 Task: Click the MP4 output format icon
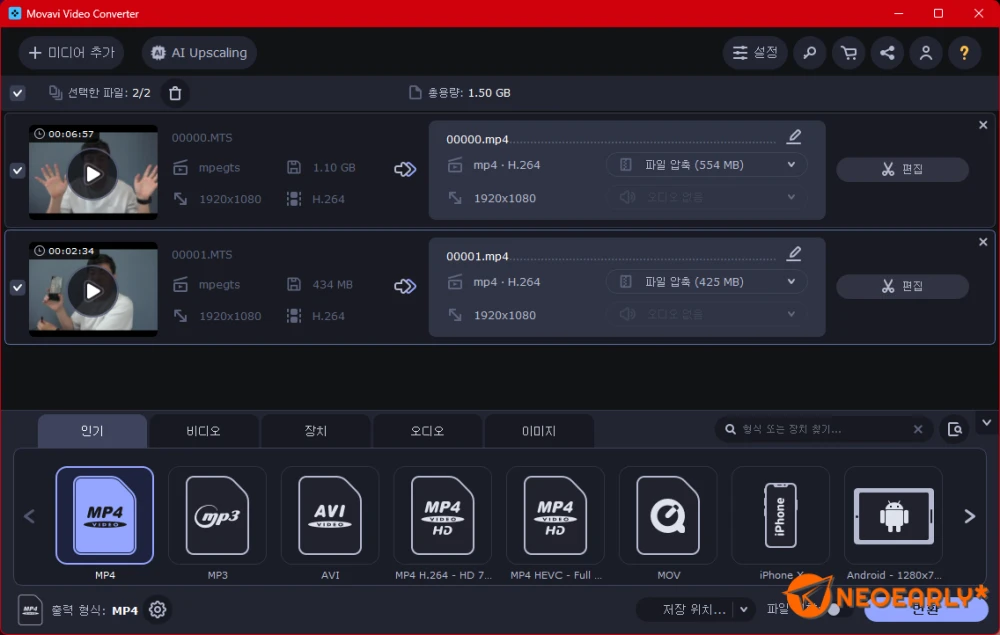(30, 610)
